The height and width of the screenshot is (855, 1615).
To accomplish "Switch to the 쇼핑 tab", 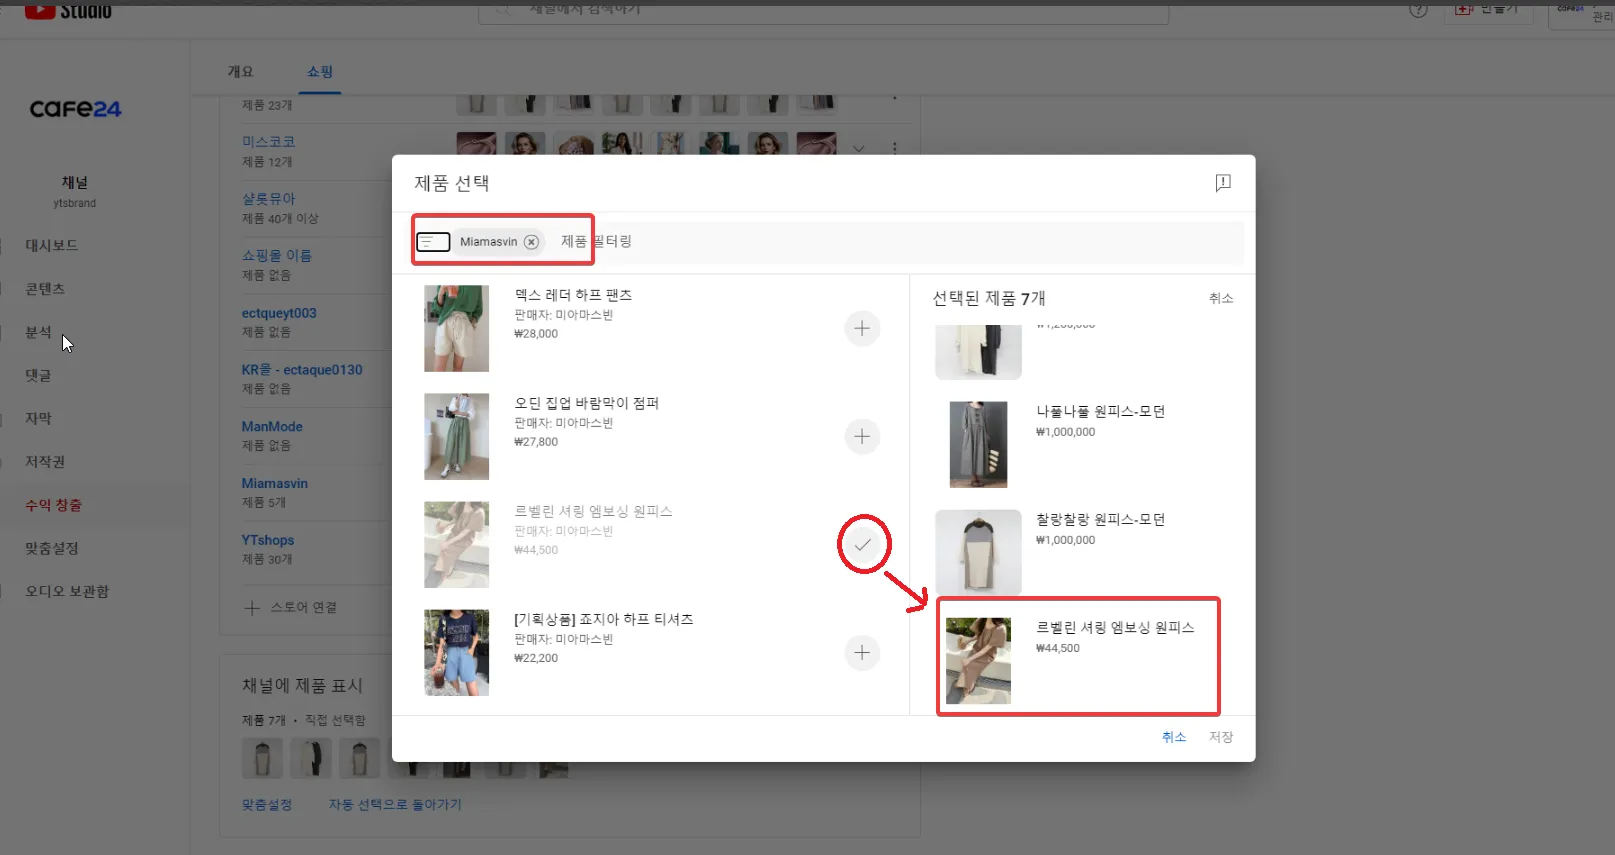I will click(320, 72).
